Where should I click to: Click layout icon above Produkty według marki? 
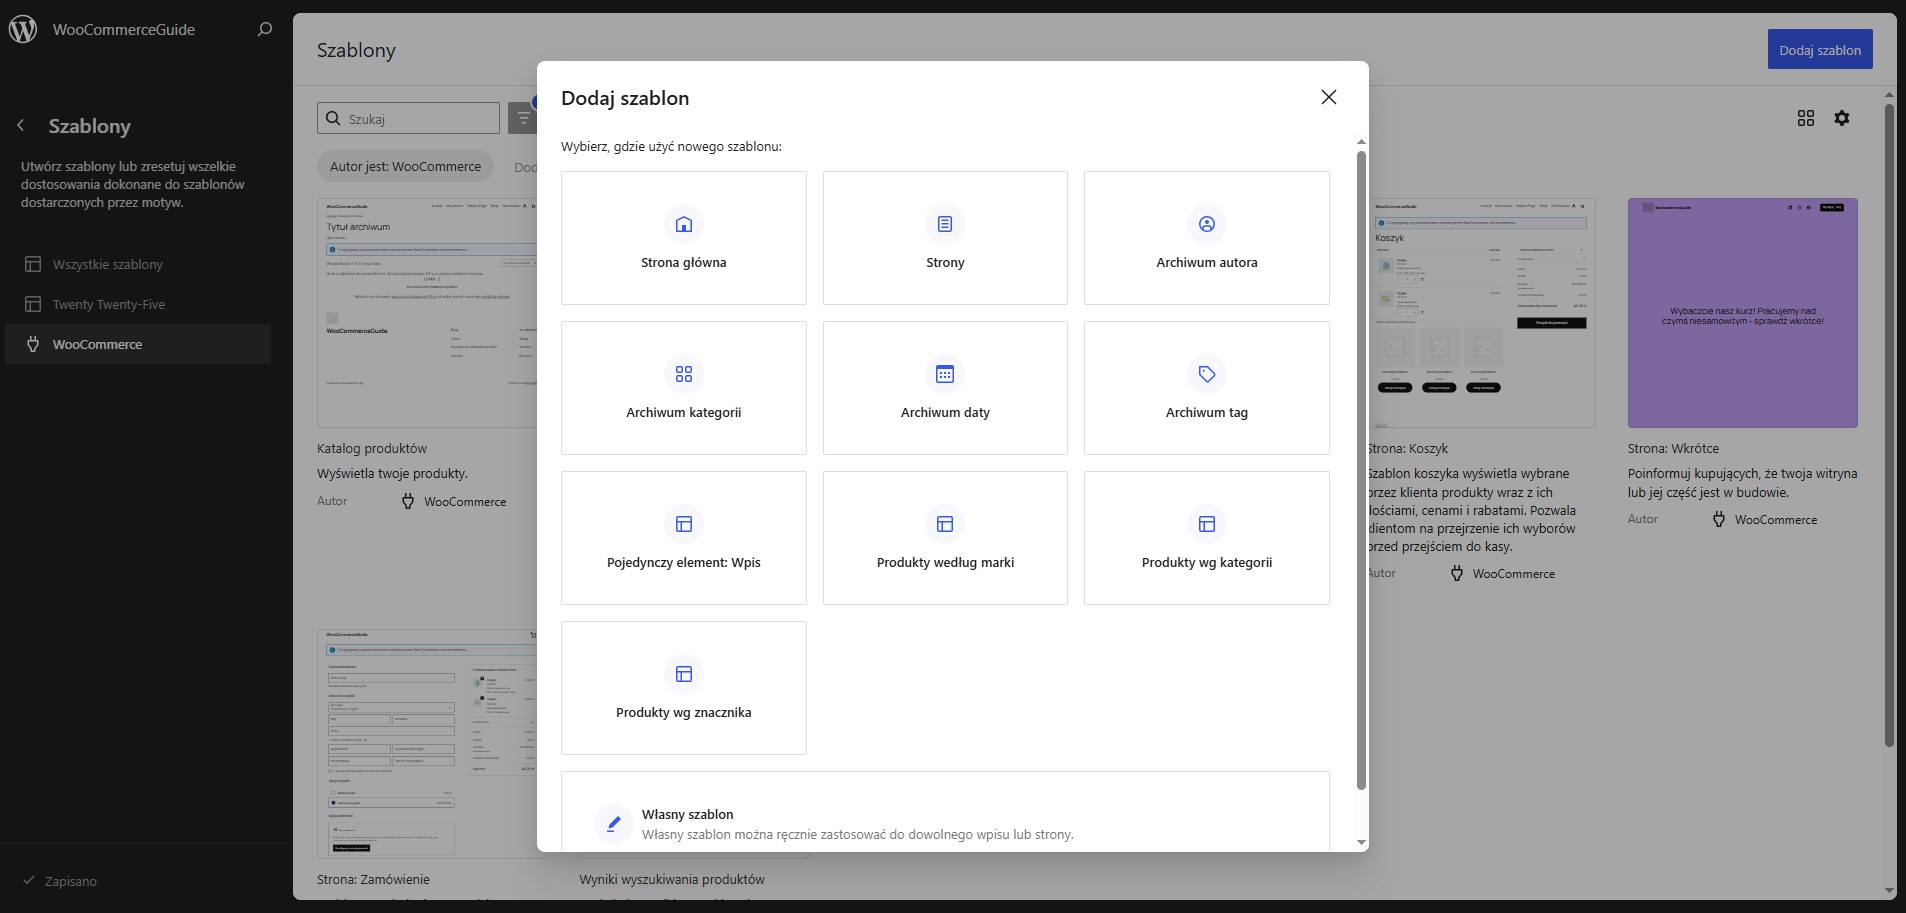tap(945, 524)
